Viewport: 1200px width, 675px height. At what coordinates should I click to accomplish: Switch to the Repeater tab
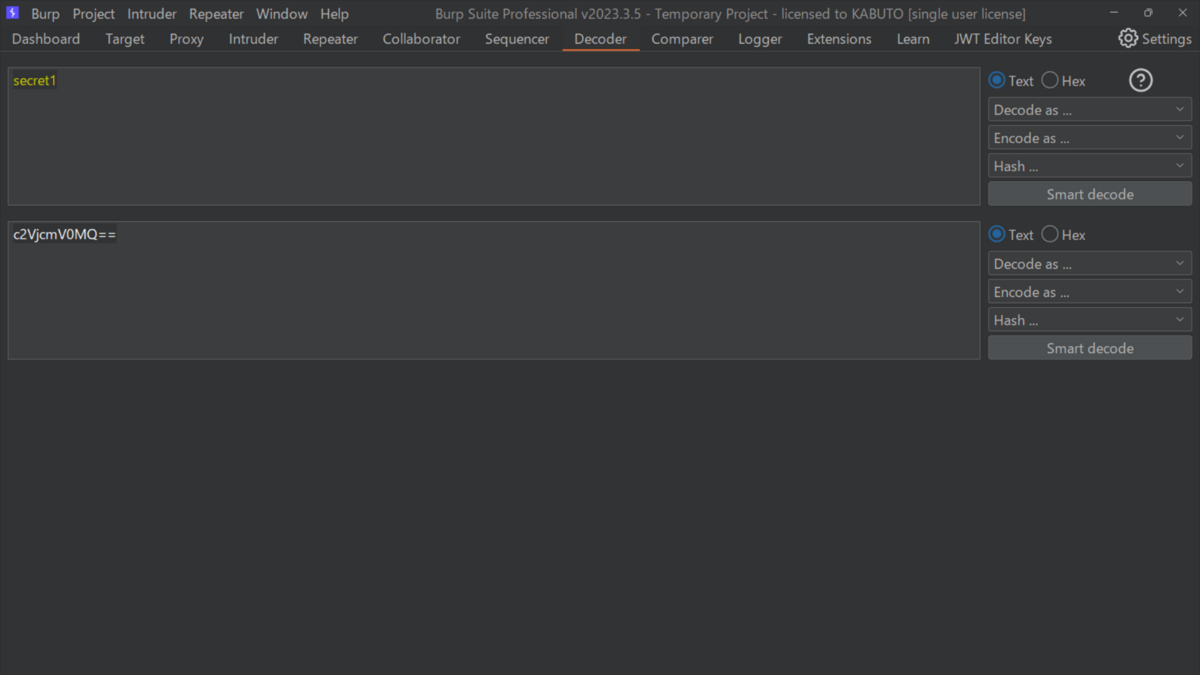[x=330, y=39]
